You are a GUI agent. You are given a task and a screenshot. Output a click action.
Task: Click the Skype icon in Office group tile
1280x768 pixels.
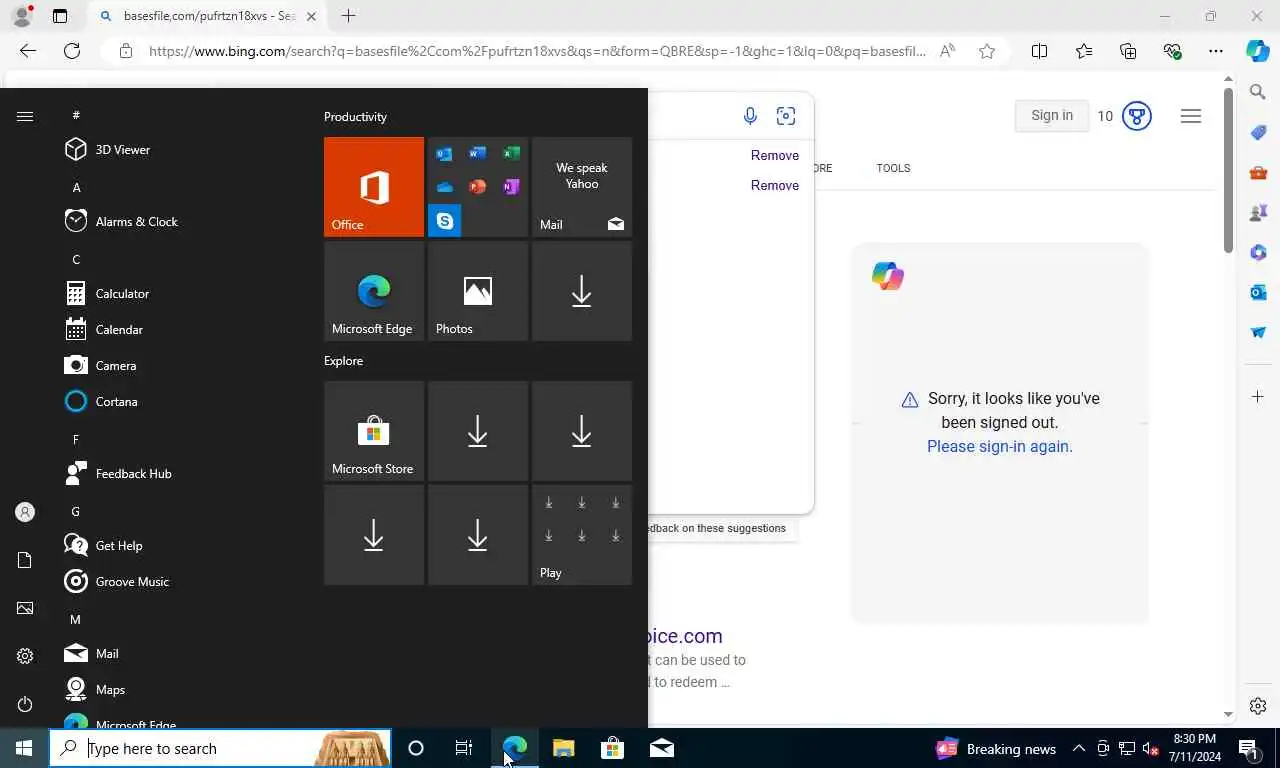click(445, 221)
